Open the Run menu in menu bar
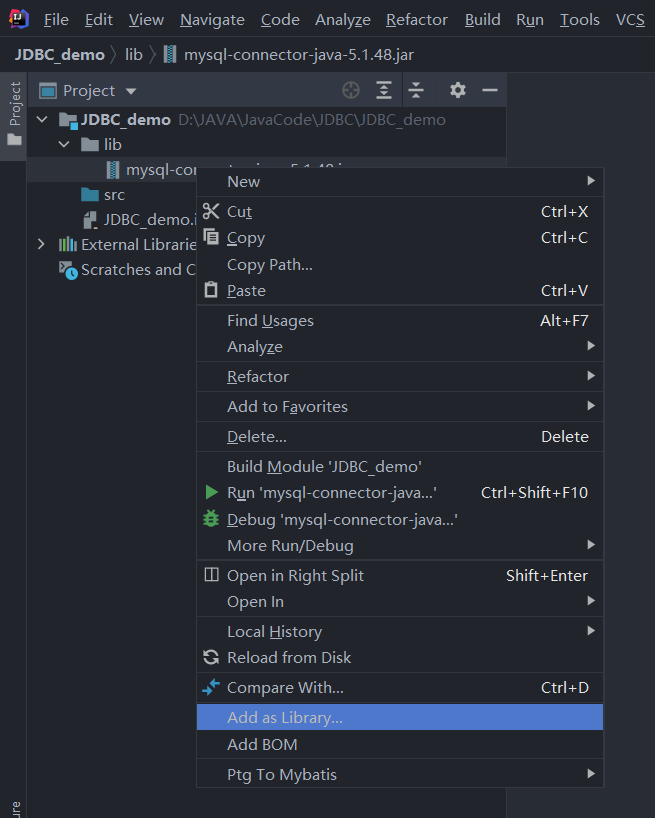 click(530, 20)
